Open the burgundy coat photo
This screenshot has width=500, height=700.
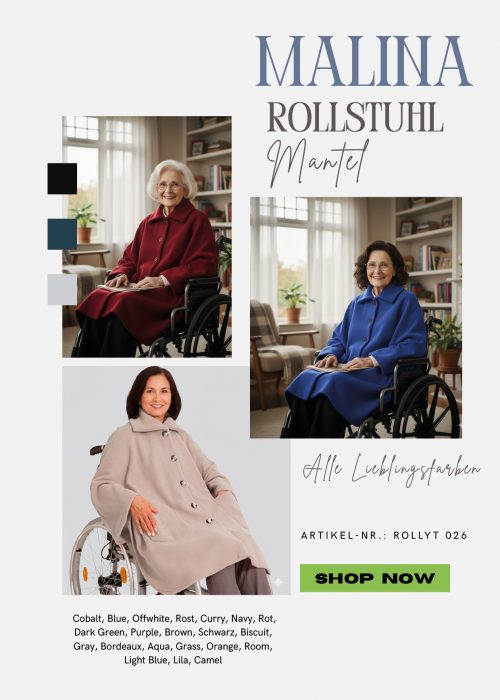(147, 237)
